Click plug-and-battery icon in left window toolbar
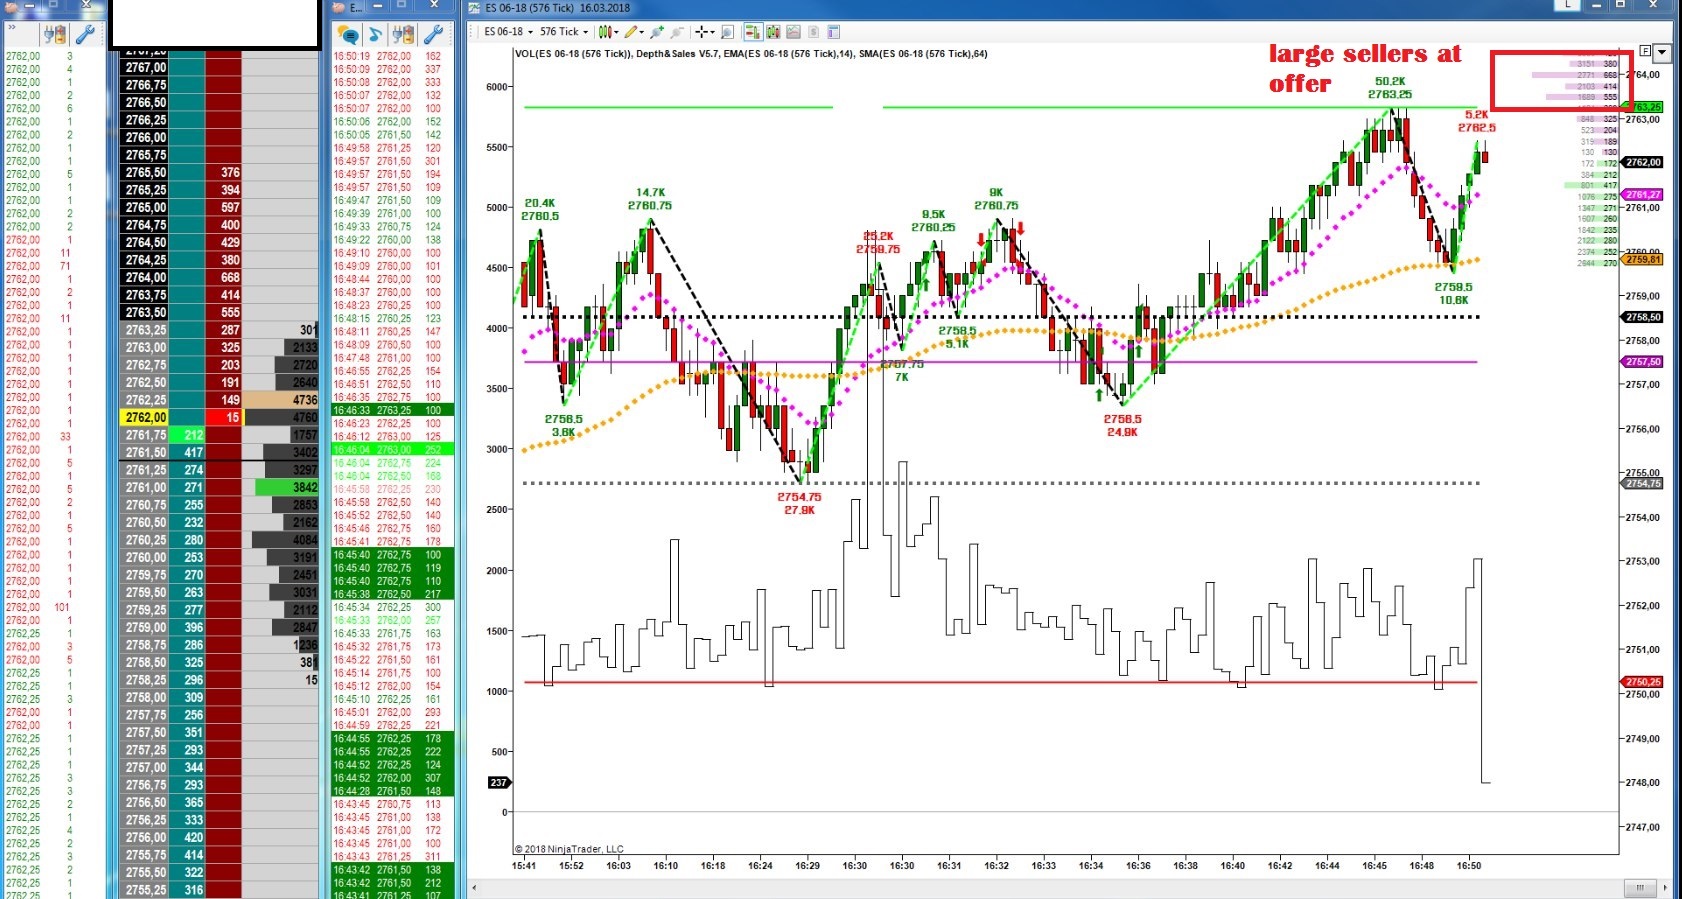The height and width of the screenshot is (899, 1682). click(56, 34)
